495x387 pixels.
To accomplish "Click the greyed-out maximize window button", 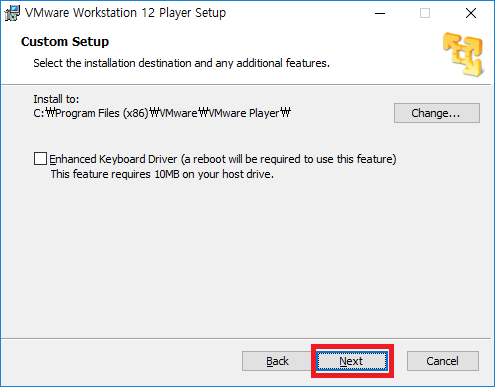I will pyautogui.click(x=425, y=13).
